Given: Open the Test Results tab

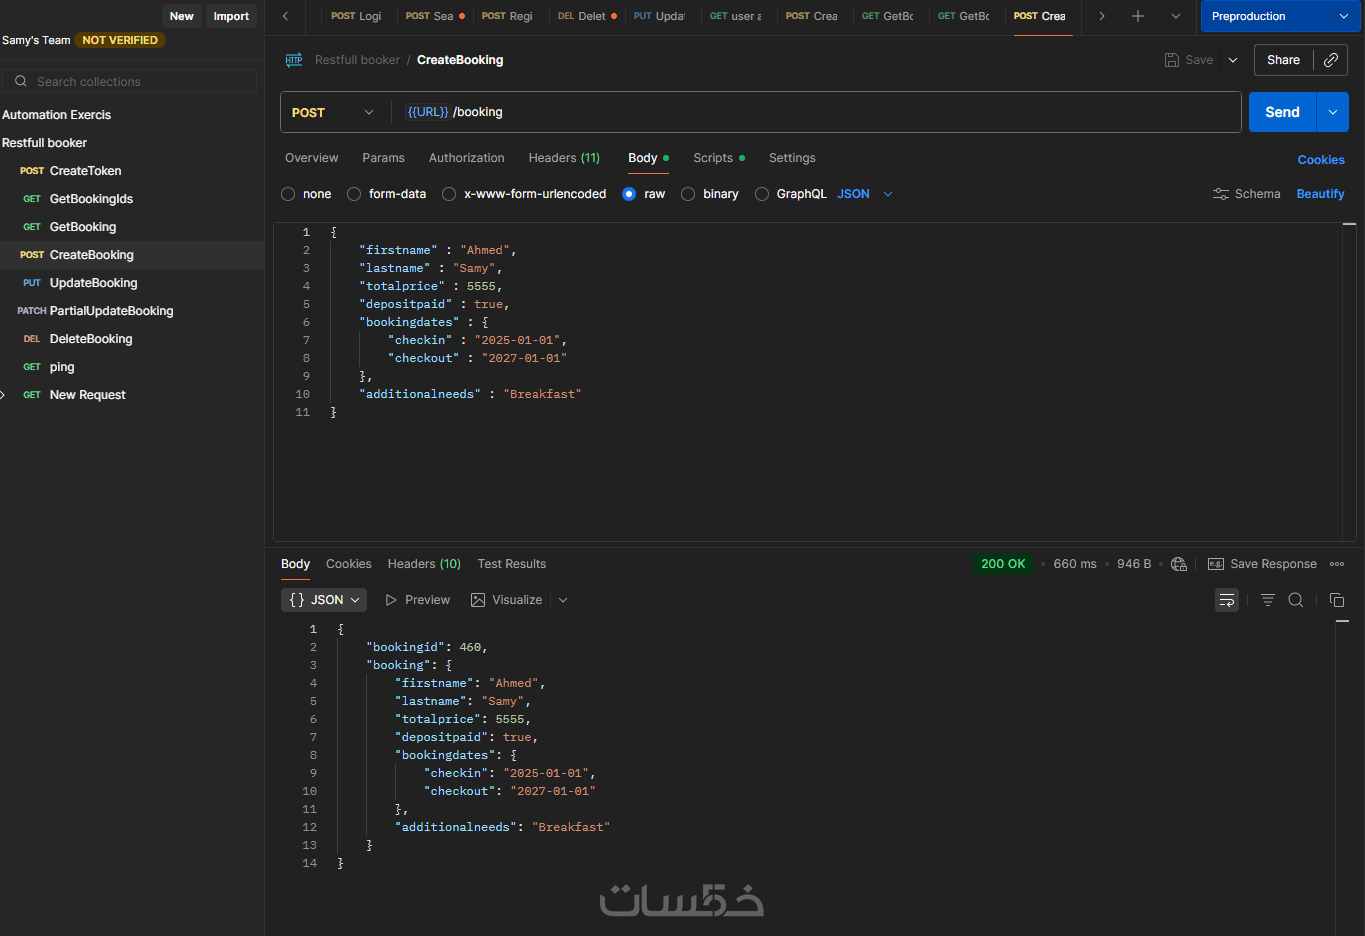Looking at the screenshot, I should [x=512, y=564].
